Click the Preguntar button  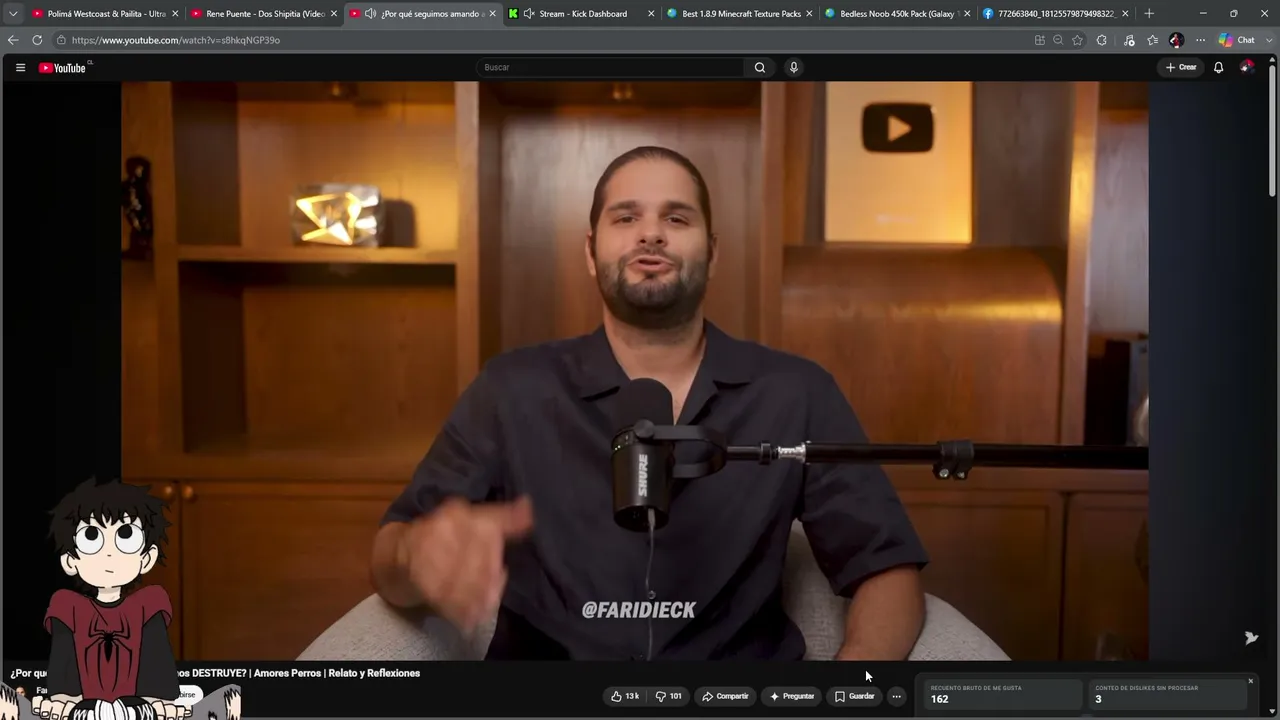tap(792, 696)
